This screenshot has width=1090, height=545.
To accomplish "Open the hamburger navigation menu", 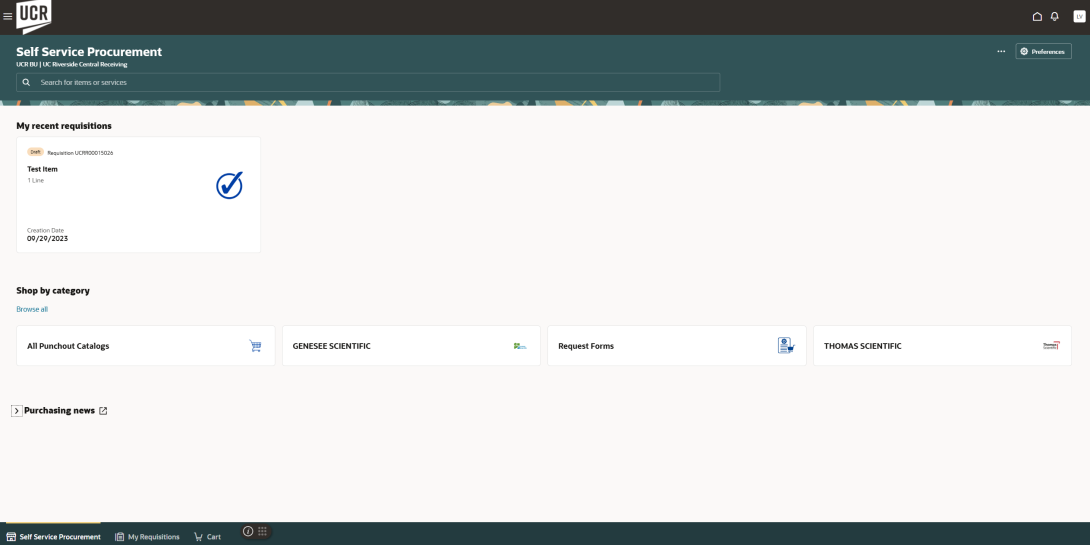I will 8,17.
